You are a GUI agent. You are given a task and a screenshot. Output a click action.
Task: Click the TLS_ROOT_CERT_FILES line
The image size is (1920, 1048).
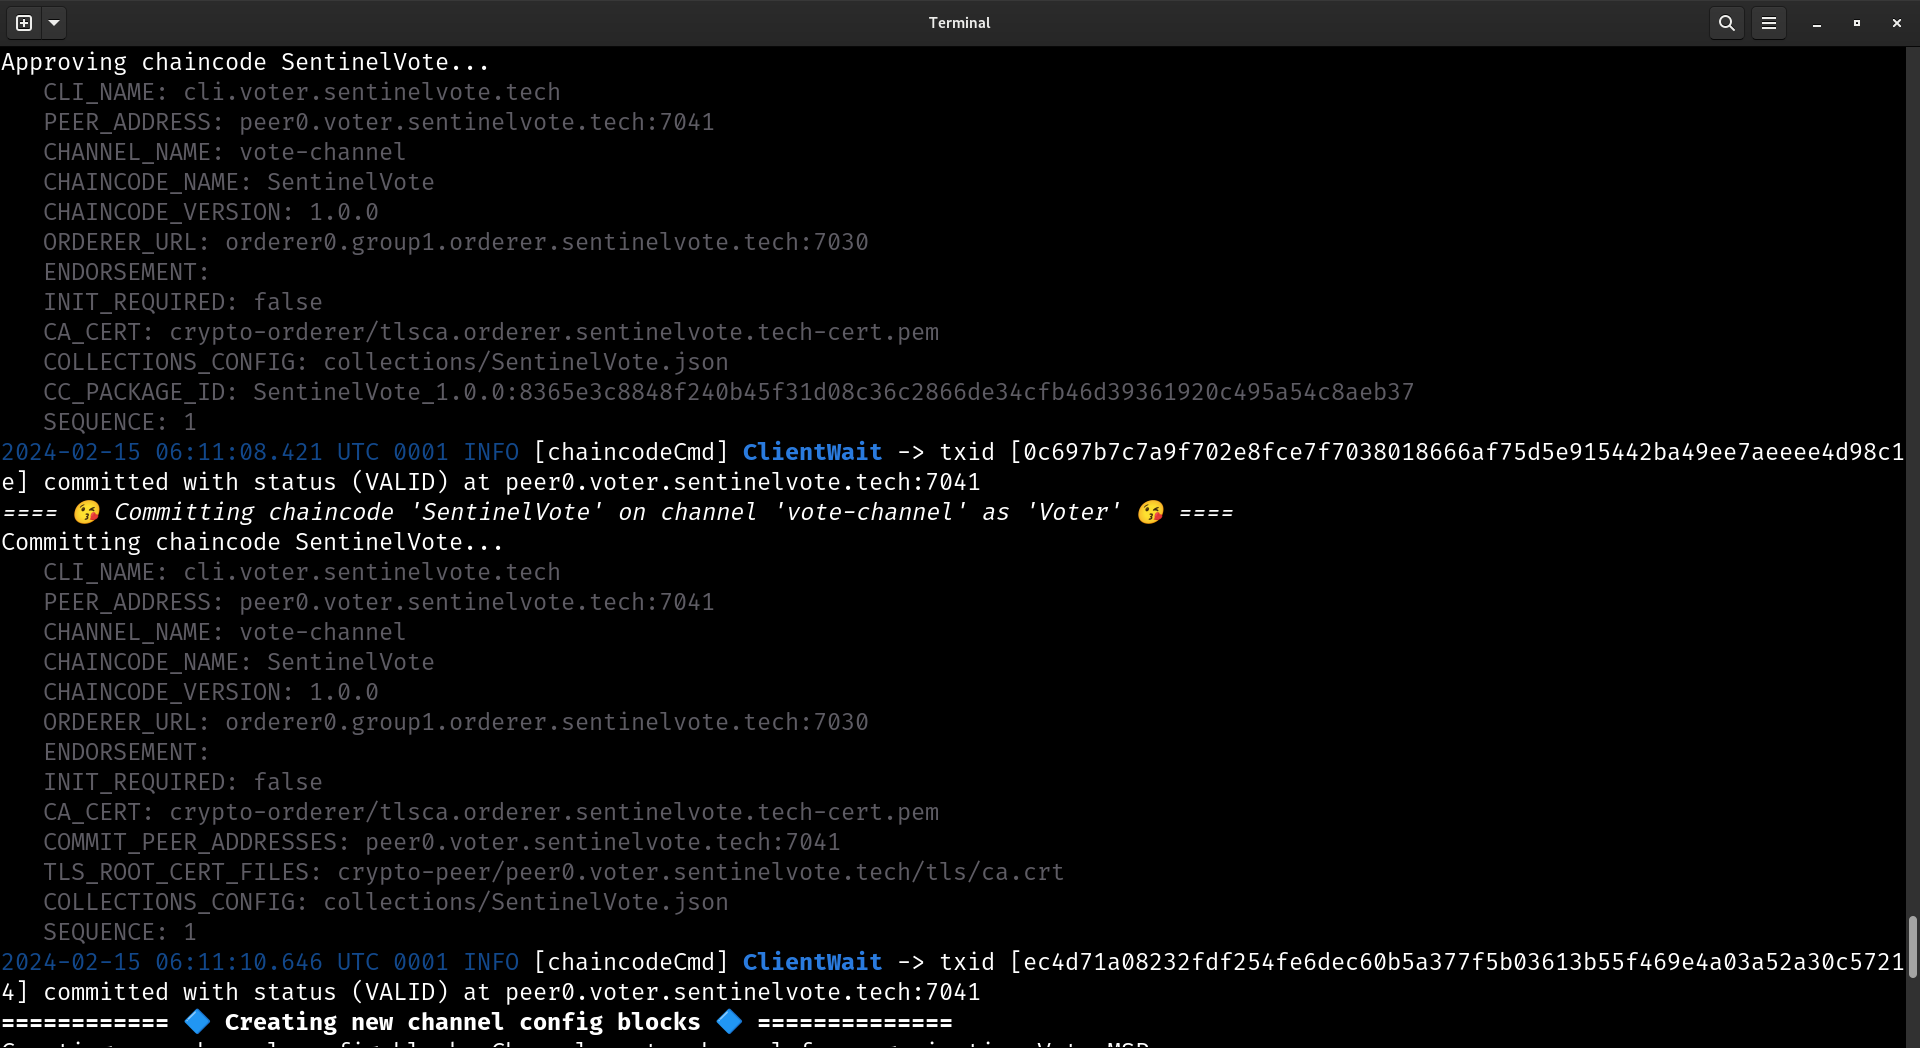pos(554,872)
